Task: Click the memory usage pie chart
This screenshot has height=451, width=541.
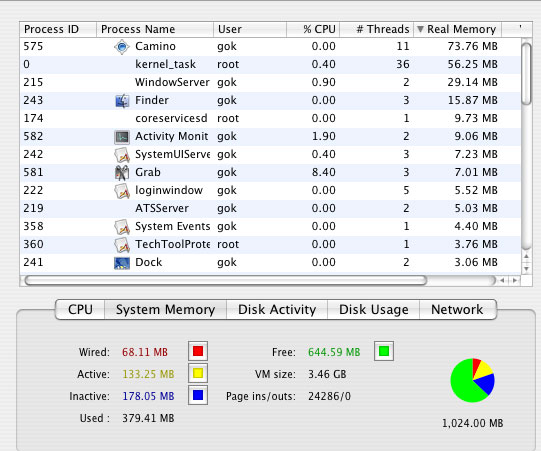Action: coord(472,380)
